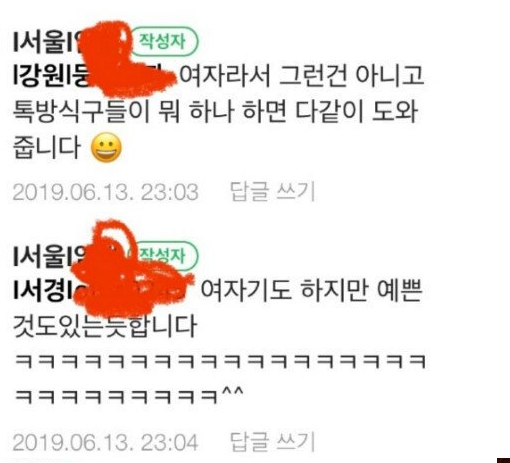Click the grinning face emoji
This screenshot has height=463, width=510.
point(106,147)
